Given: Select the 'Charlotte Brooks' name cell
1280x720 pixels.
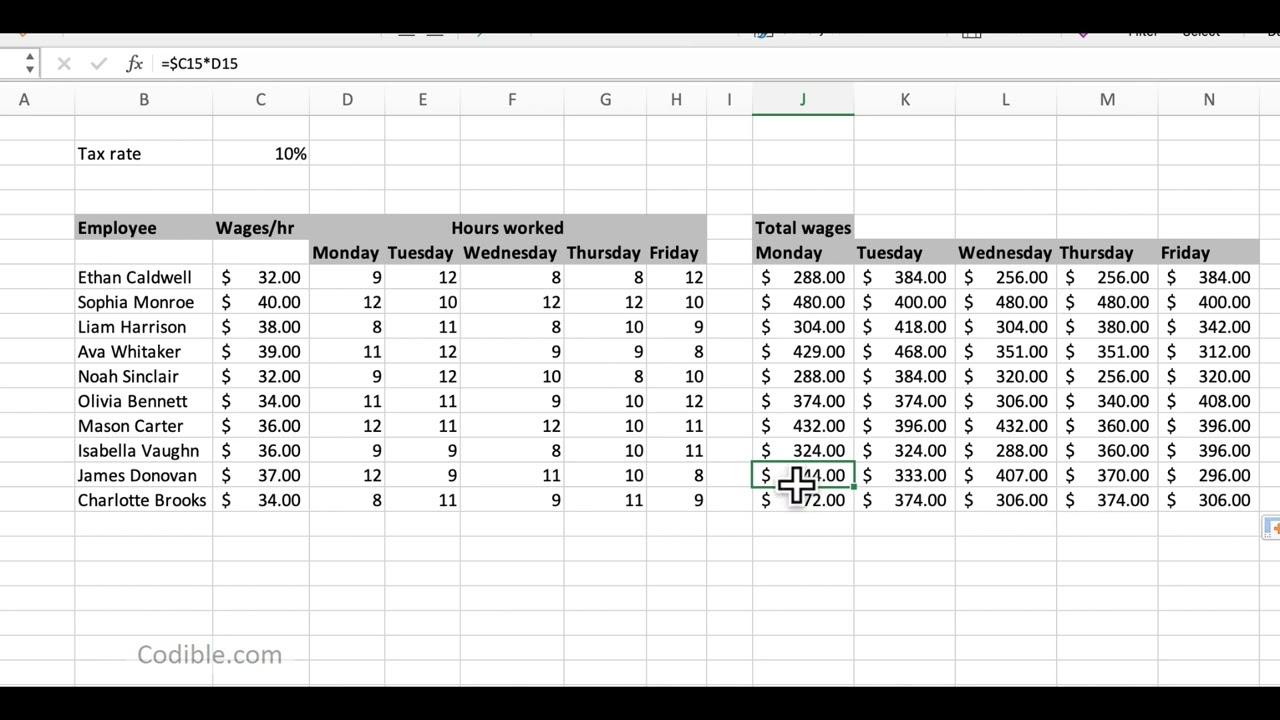Looking at the screenshot, I should 144,500.
